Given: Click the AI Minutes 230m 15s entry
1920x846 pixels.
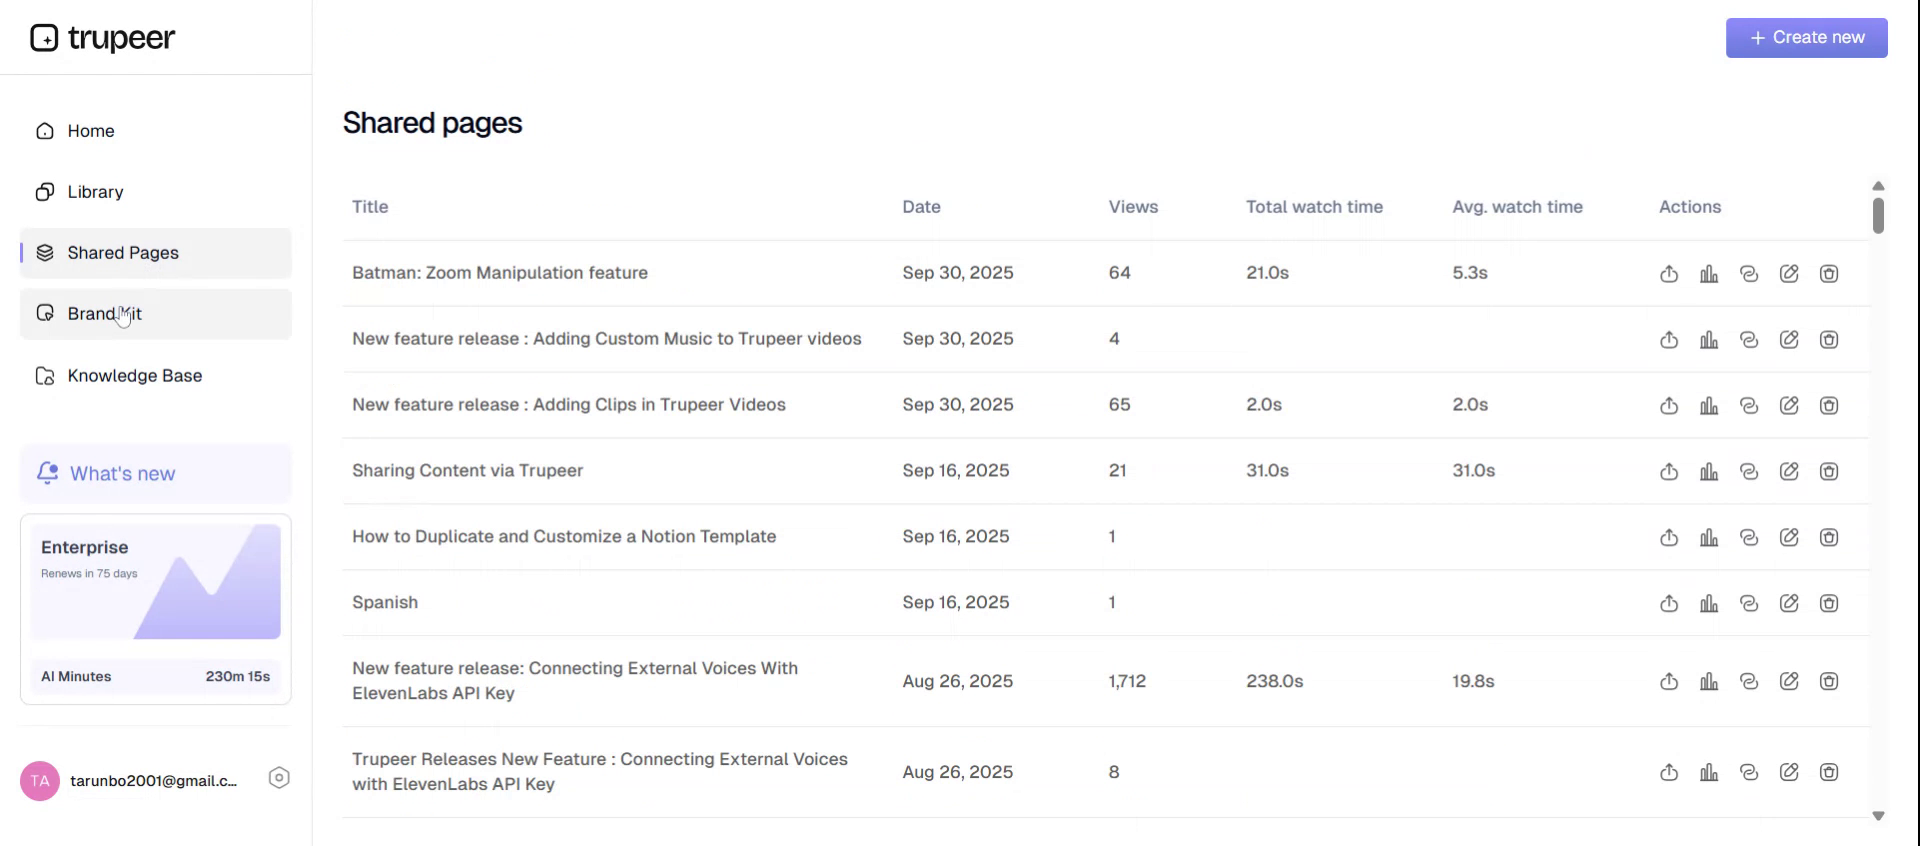Looking at the screenshot, I should click(x=156, y=677).
